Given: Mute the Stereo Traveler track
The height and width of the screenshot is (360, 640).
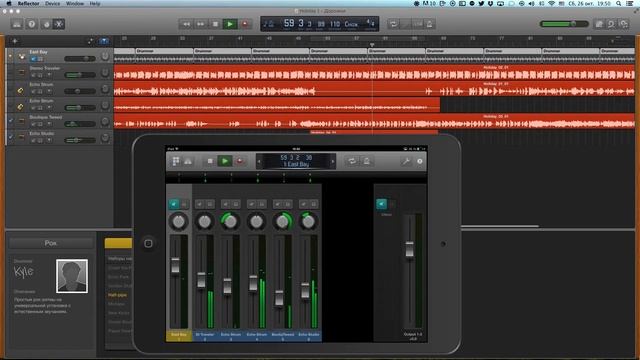Looking at the screenshot, I should coord(33,76).
